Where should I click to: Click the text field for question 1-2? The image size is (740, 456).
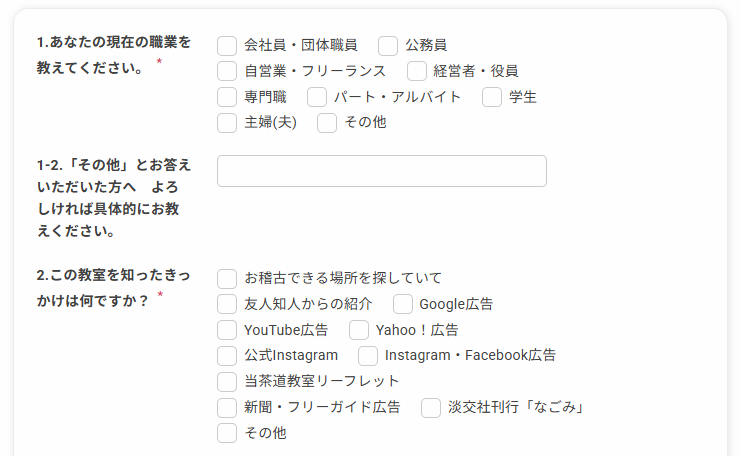(x=381, y=171)
